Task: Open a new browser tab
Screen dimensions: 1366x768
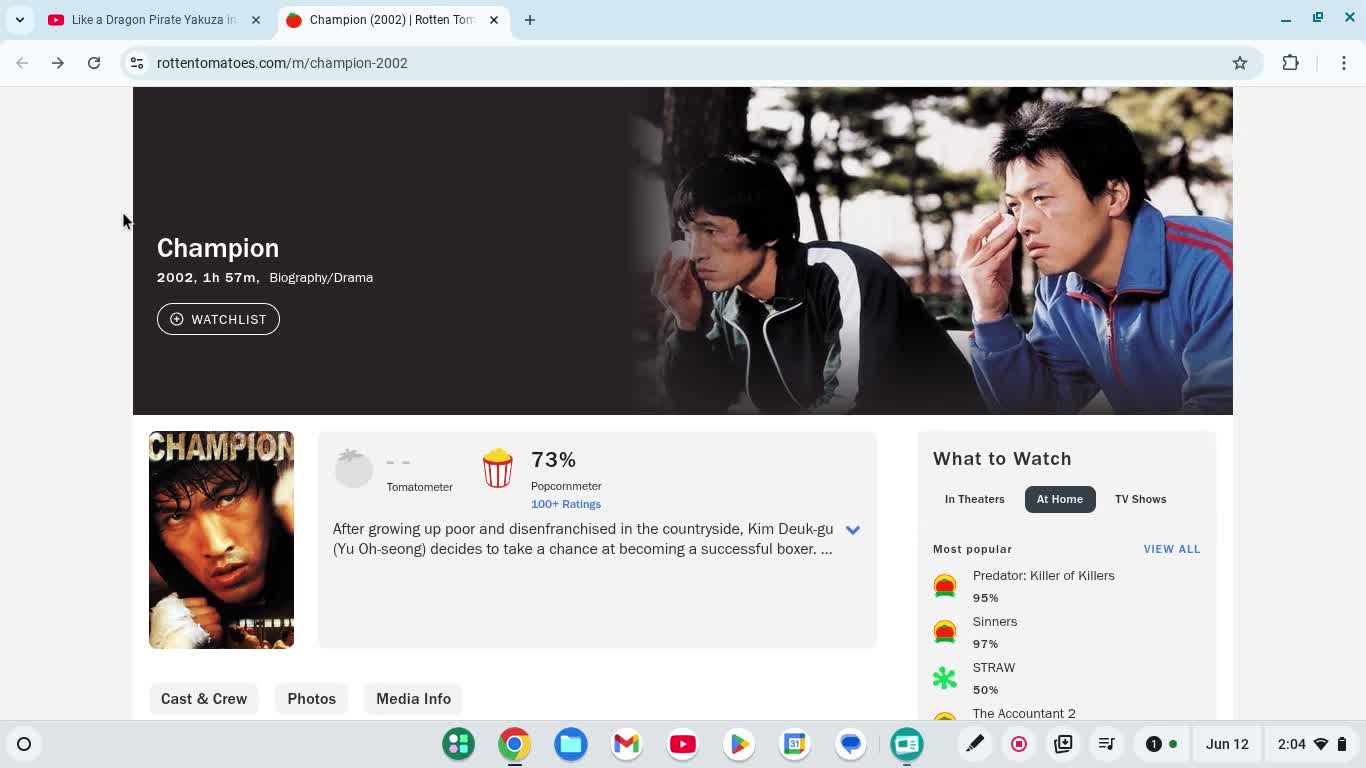Action: click(x=530, y=20)
